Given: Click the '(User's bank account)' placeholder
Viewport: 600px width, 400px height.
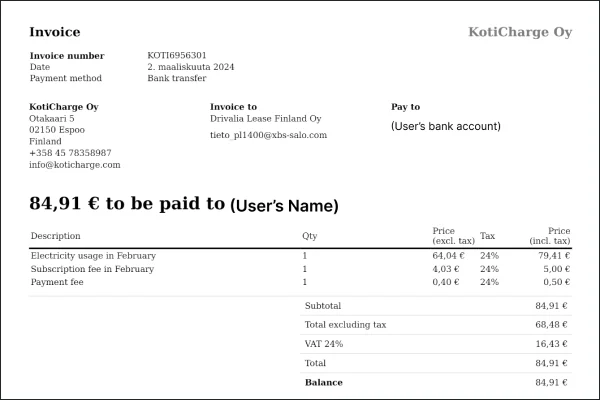Looking at the screenshot, I should pos(446,126).
